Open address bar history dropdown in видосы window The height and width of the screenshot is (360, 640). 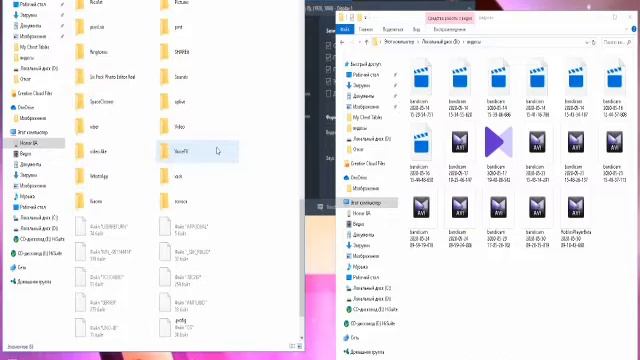click(x=587, y=42)
